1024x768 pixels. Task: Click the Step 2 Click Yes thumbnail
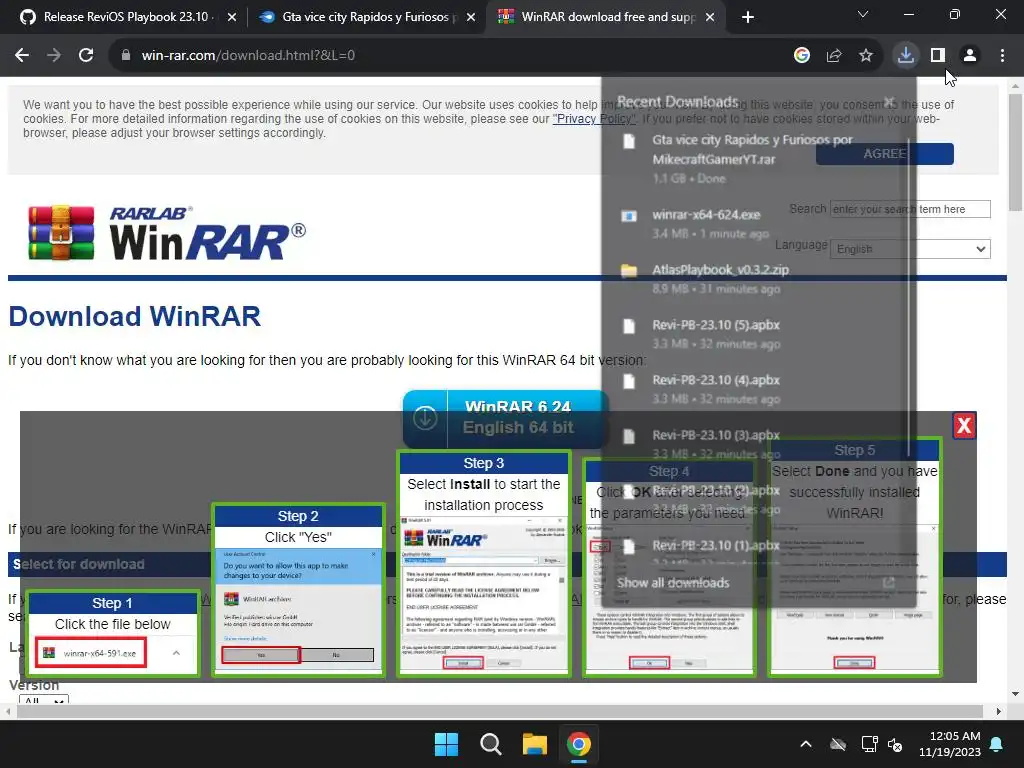pos(298,589)
